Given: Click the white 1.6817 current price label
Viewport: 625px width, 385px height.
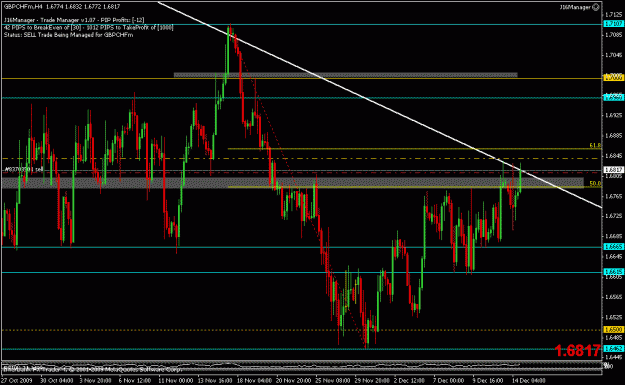Looking at the screenshot, I should (x=614, y=170).
